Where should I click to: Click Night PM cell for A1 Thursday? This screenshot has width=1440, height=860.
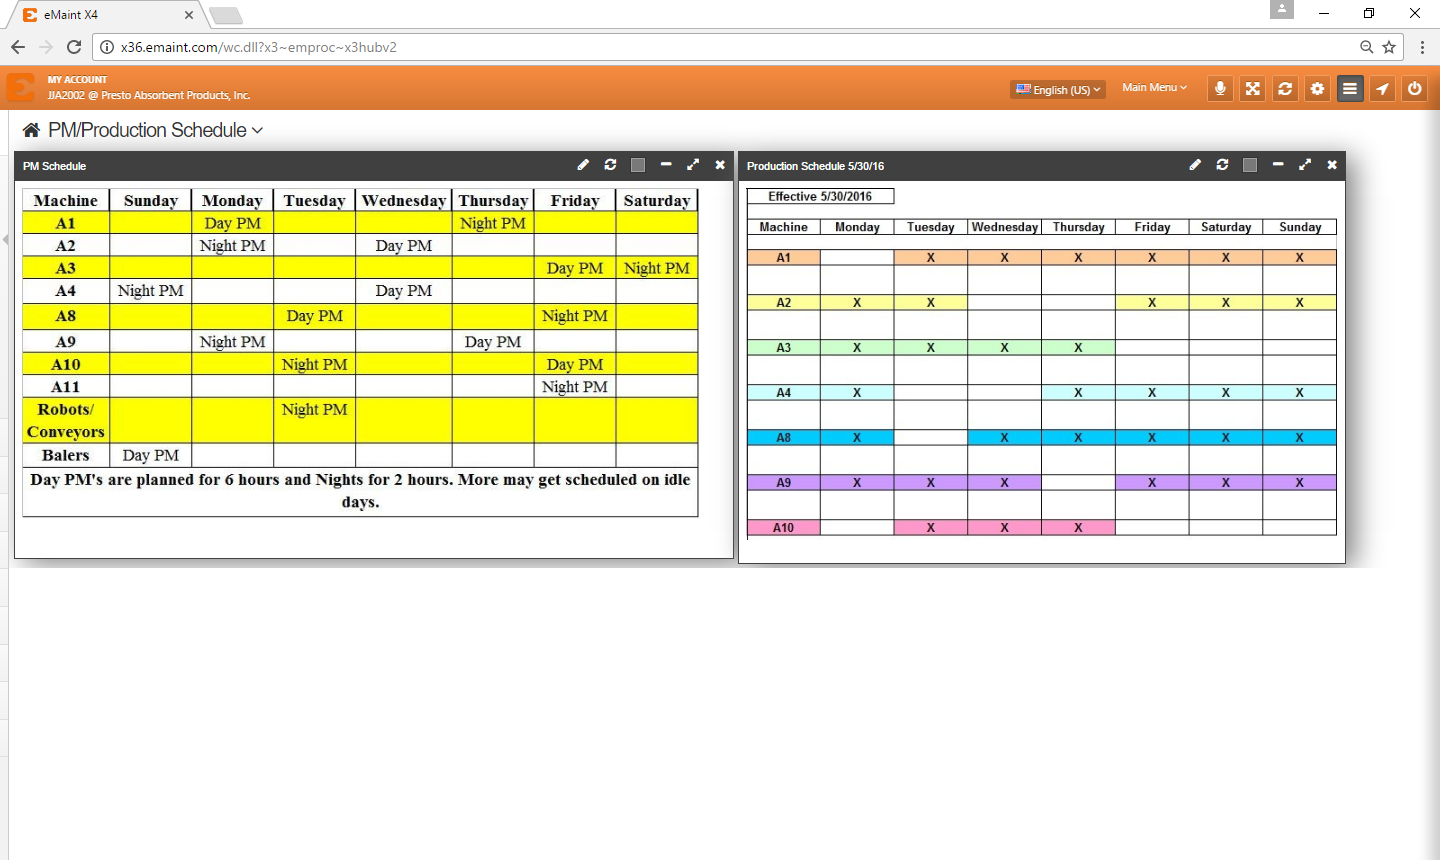[x=493, y=223]
